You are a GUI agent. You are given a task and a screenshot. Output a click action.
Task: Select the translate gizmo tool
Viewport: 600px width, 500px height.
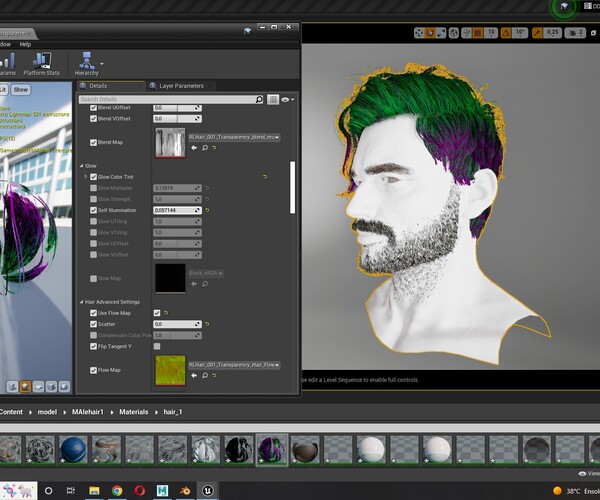pyautogui.click(x=419, y=33)
